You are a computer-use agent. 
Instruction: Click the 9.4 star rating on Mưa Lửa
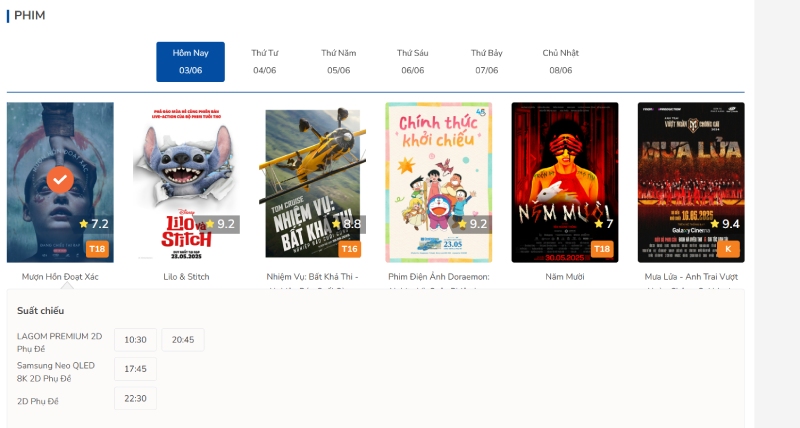click(x=726, y=224)
